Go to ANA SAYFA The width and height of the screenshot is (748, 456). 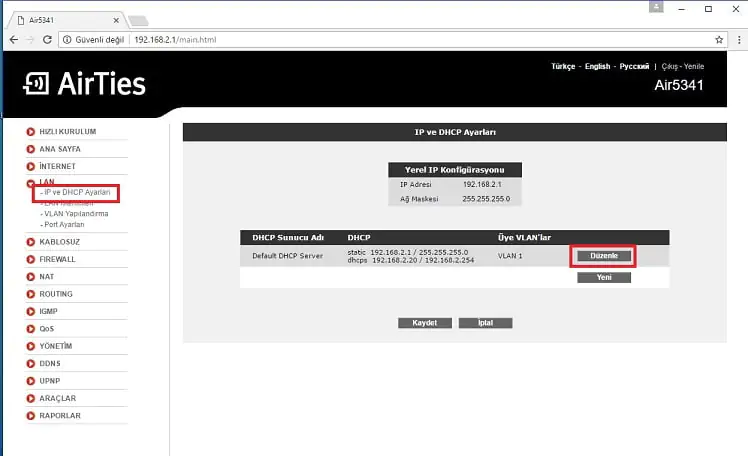[x=60, y=149]
